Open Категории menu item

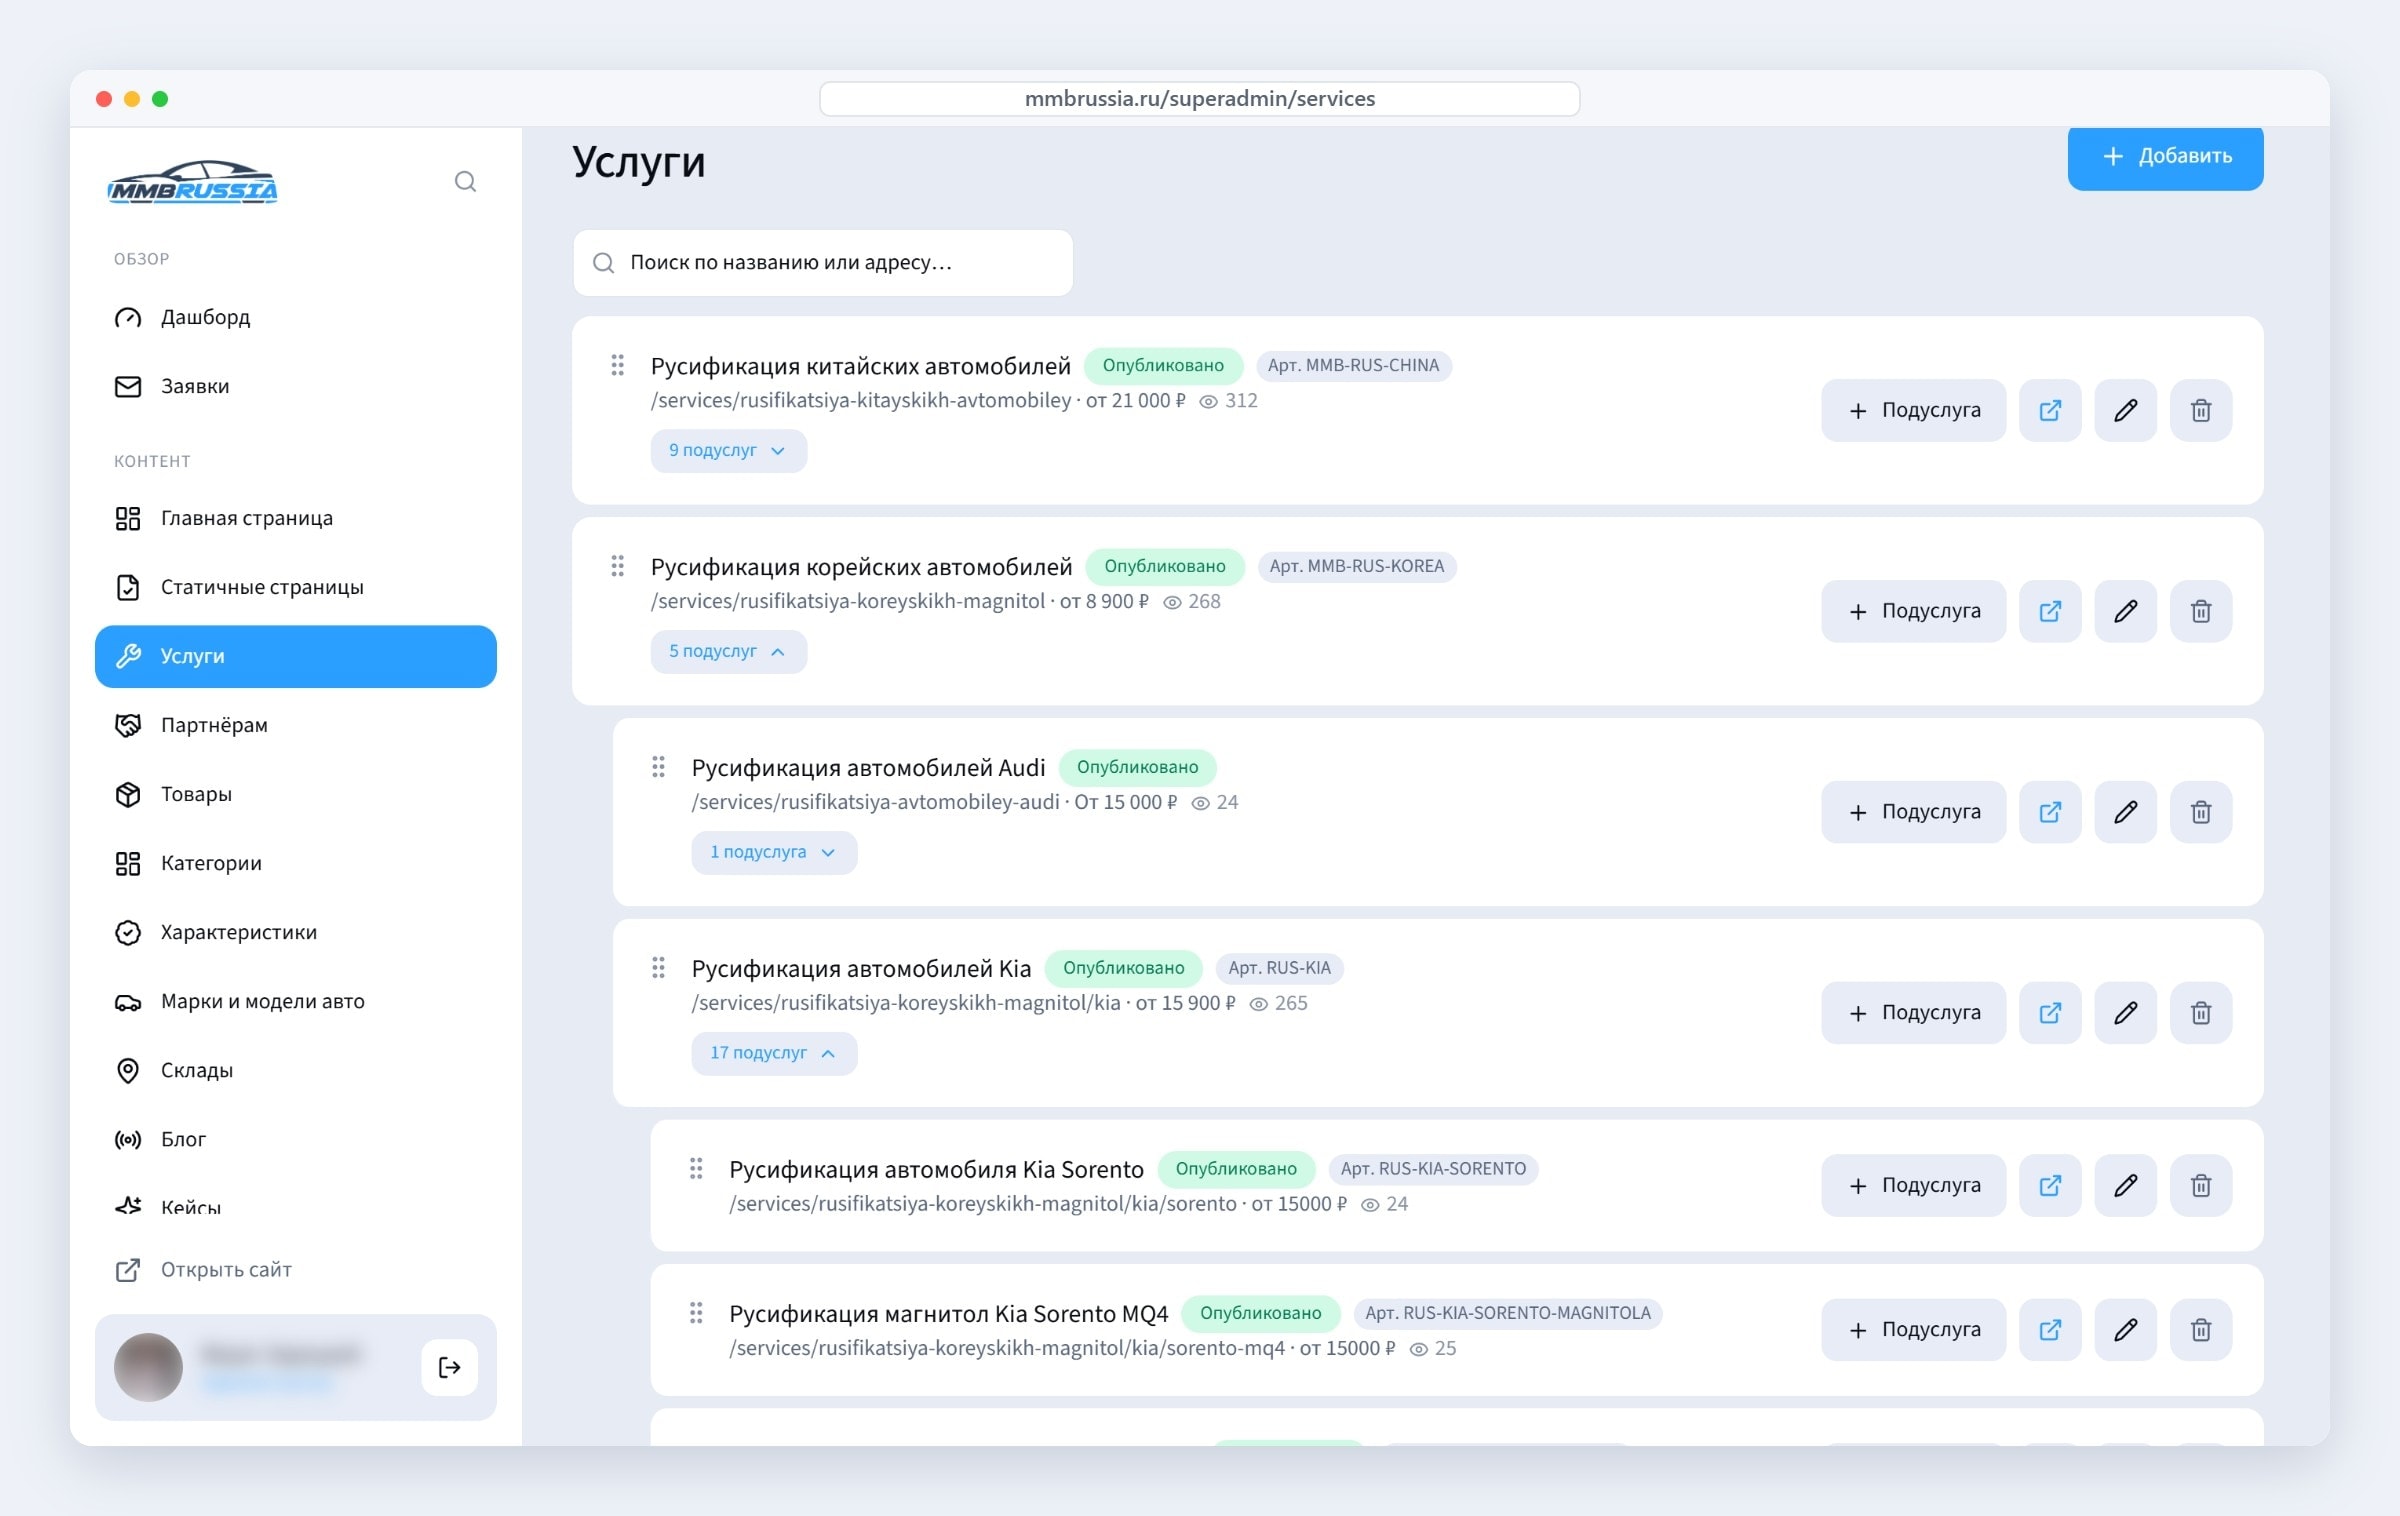coord(296,864)
